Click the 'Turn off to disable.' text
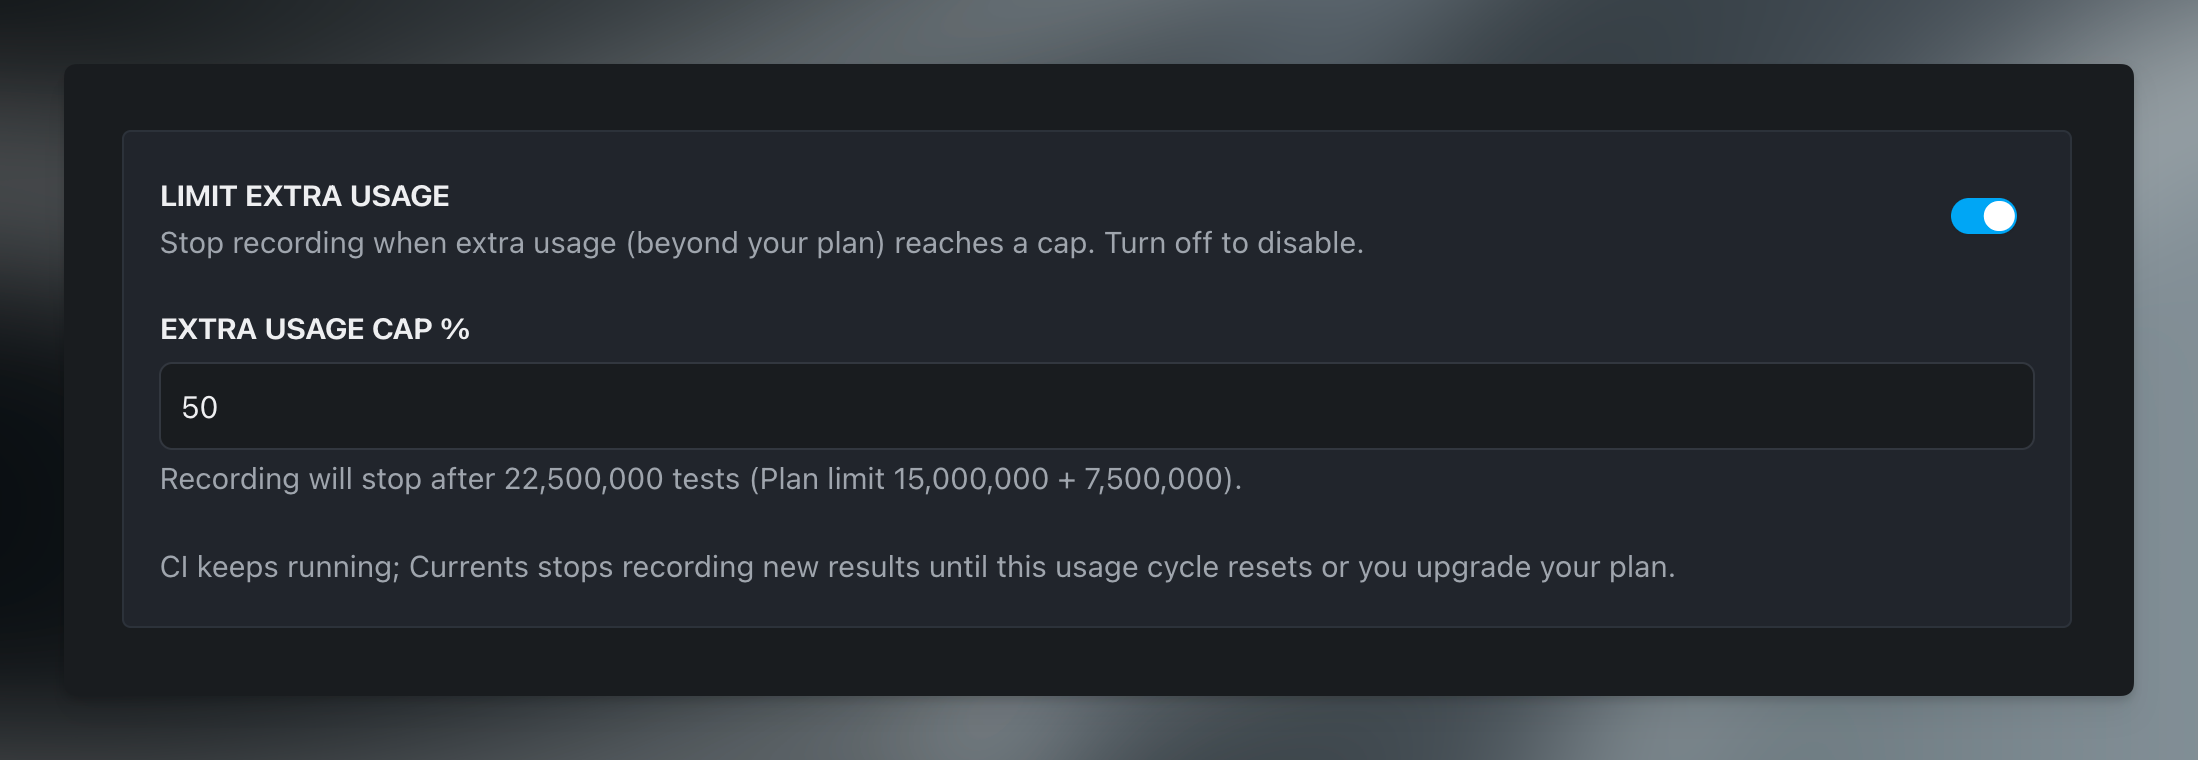2198x760 pixels. pos(1233,243)
